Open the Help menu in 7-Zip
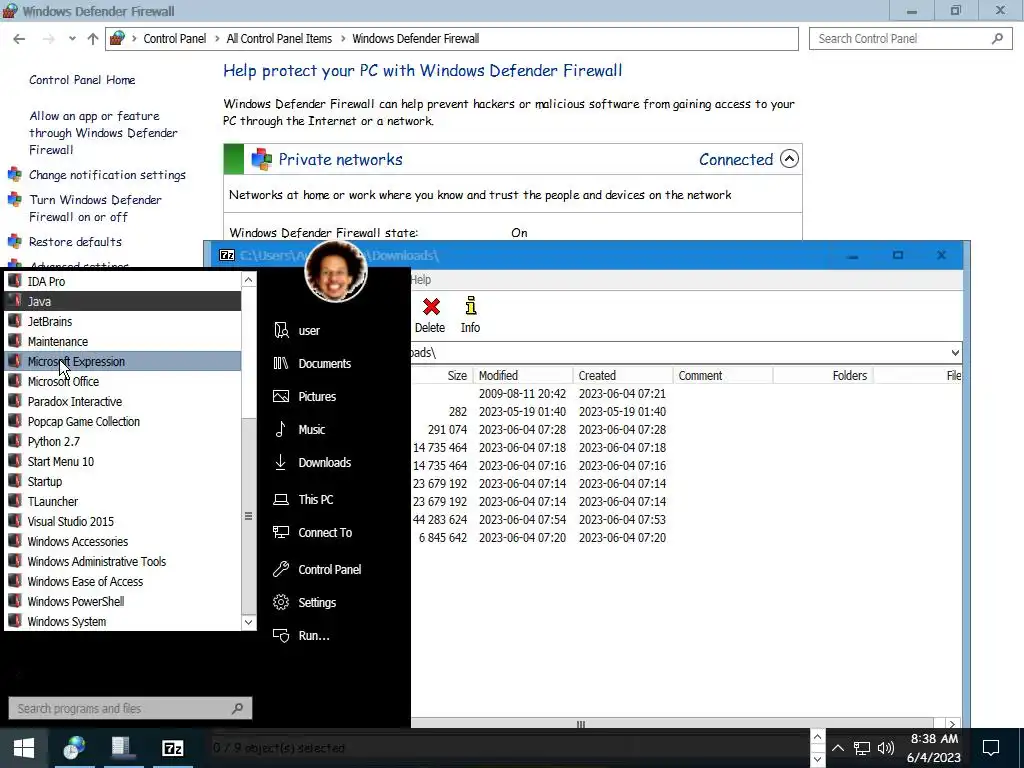Viewport: 1024px width, 768px height. click(x=421, y=280)
